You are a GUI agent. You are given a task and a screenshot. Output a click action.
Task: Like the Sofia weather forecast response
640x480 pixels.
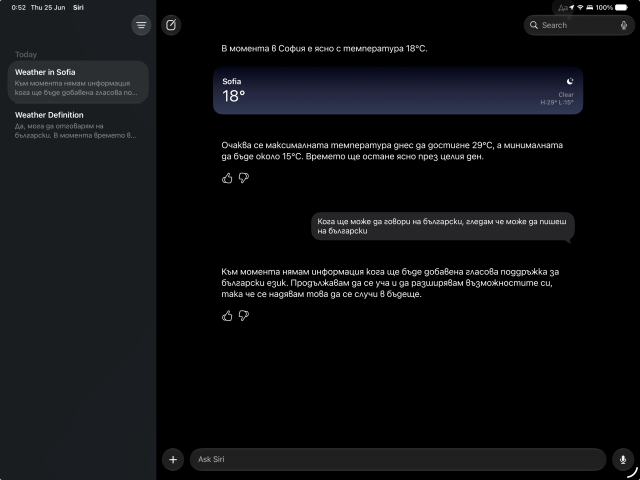tap(227, 178)
